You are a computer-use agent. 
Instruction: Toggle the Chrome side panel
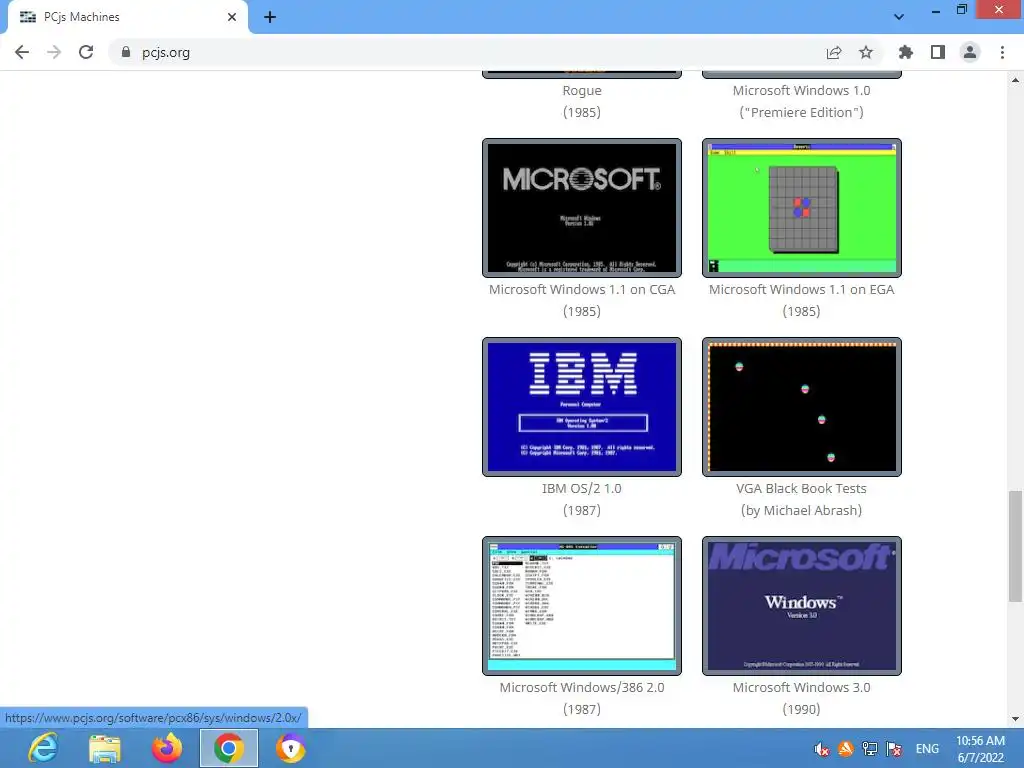click(938, 52)
